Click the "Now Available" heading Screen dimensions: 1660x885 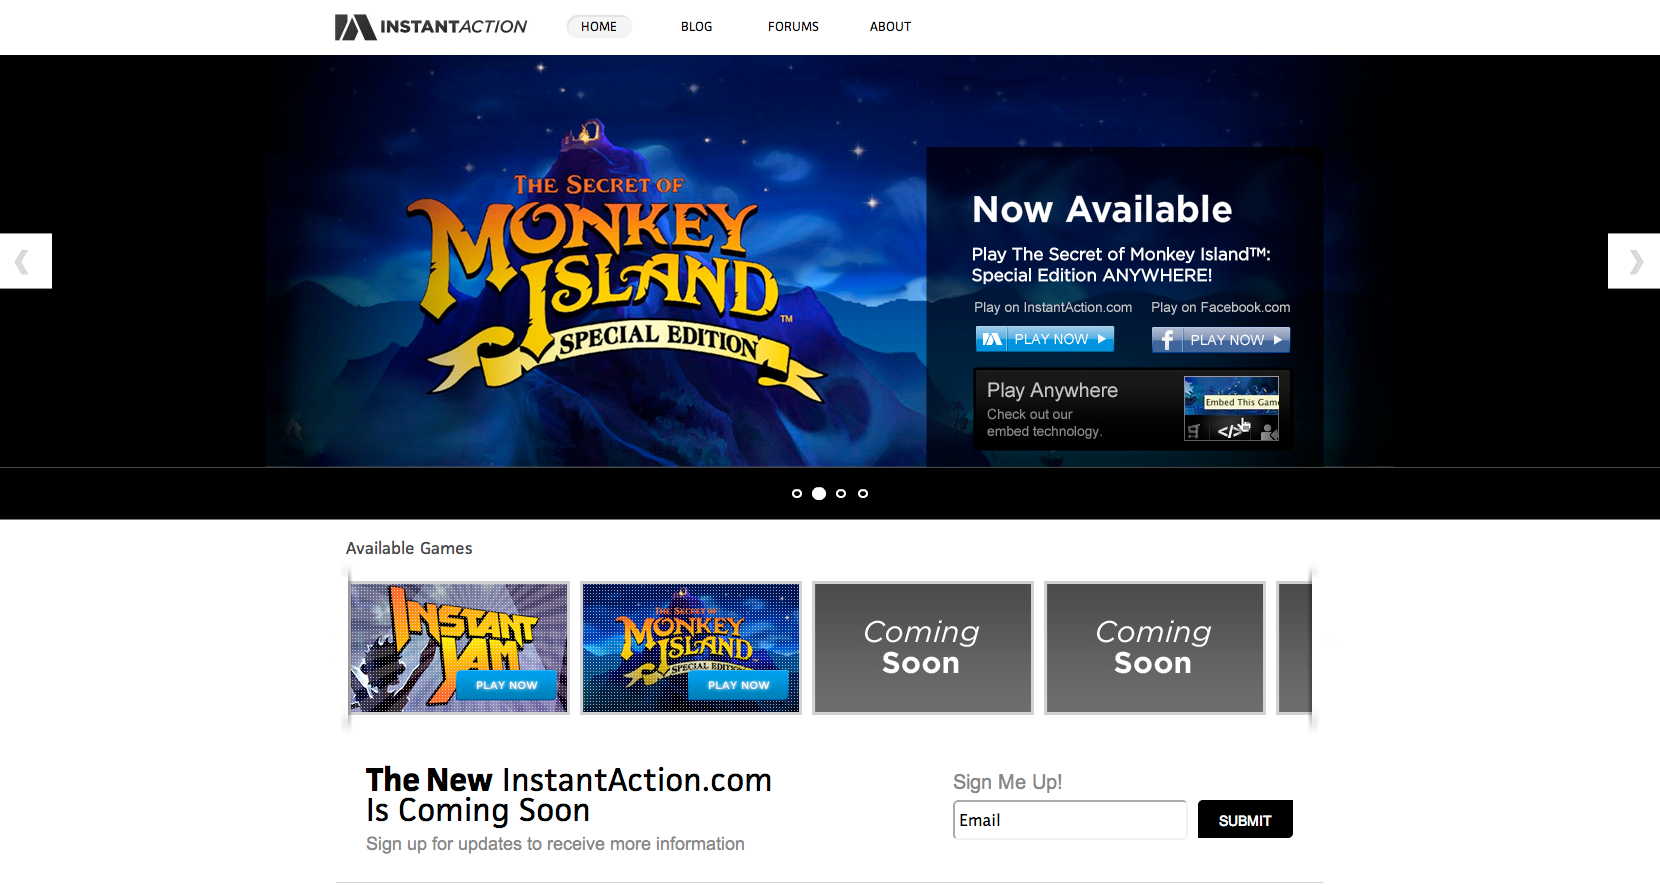point(1102,209)
